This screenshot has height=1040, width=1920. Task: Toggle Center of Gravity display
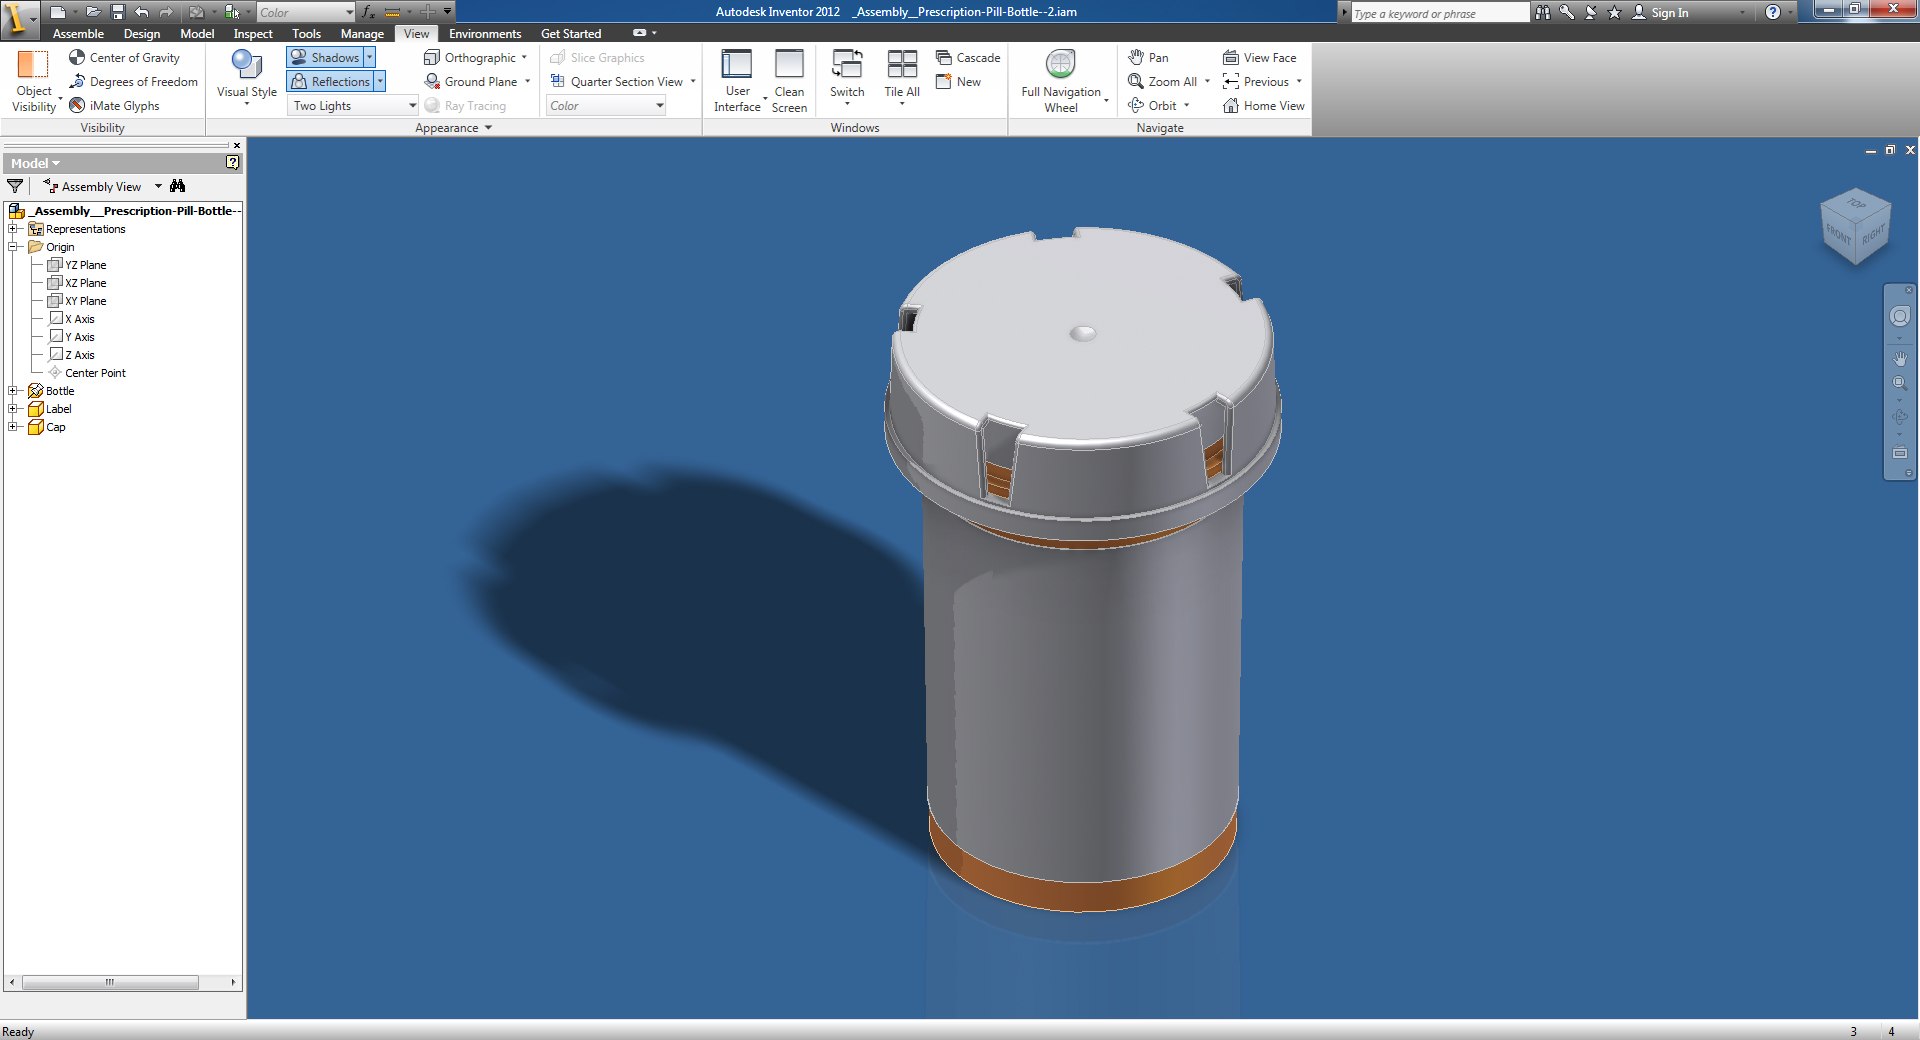[125, 58]
